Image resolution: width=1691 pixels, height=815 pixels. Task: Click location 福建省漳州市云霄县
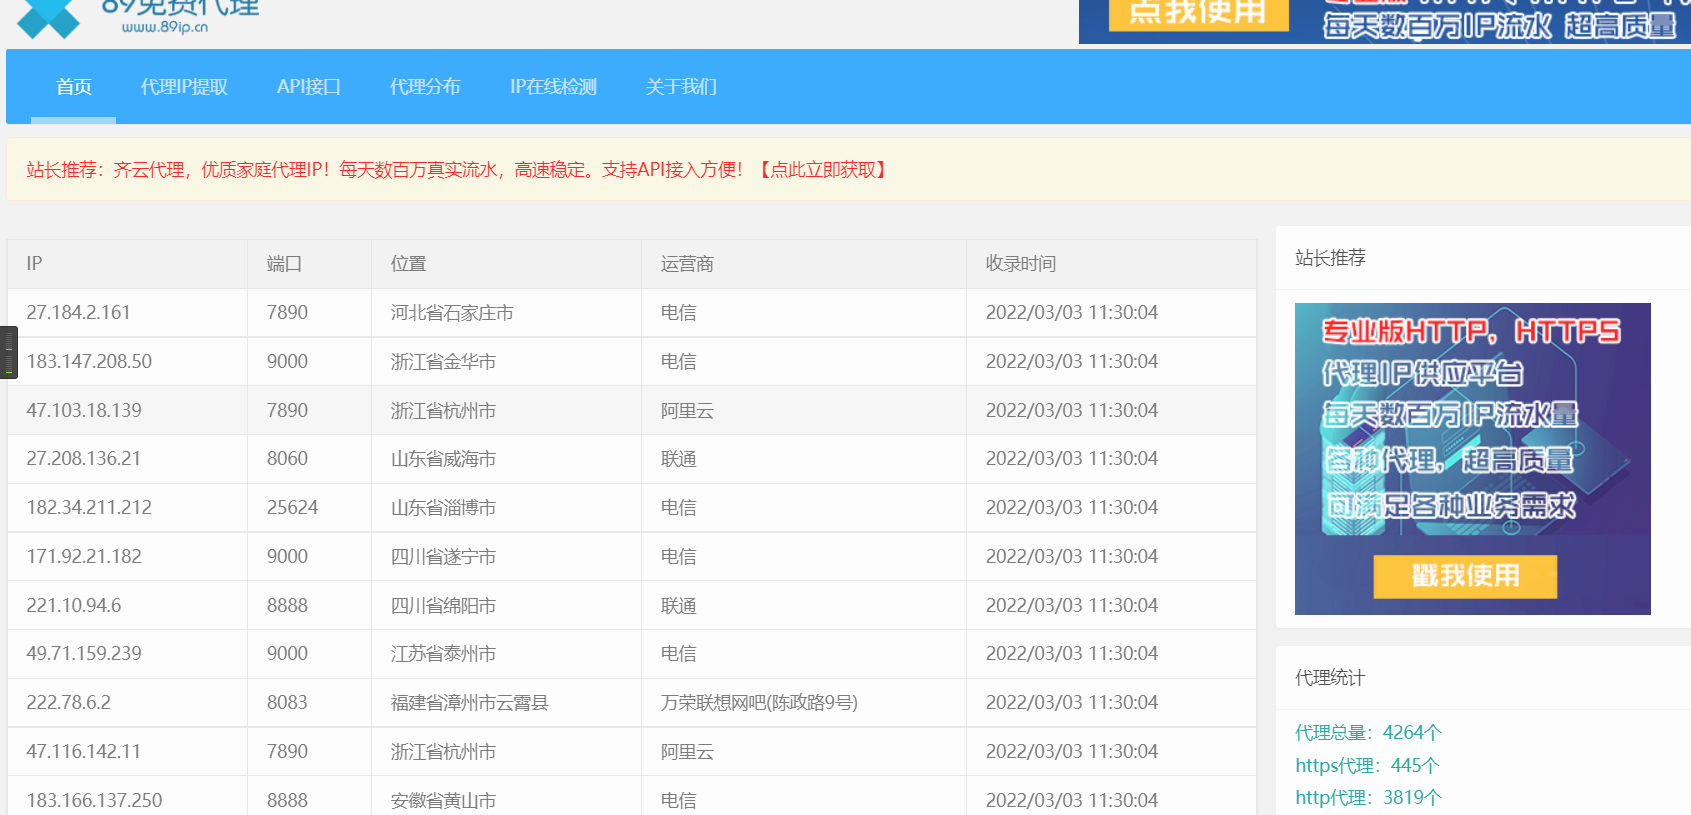pos(470,703)
